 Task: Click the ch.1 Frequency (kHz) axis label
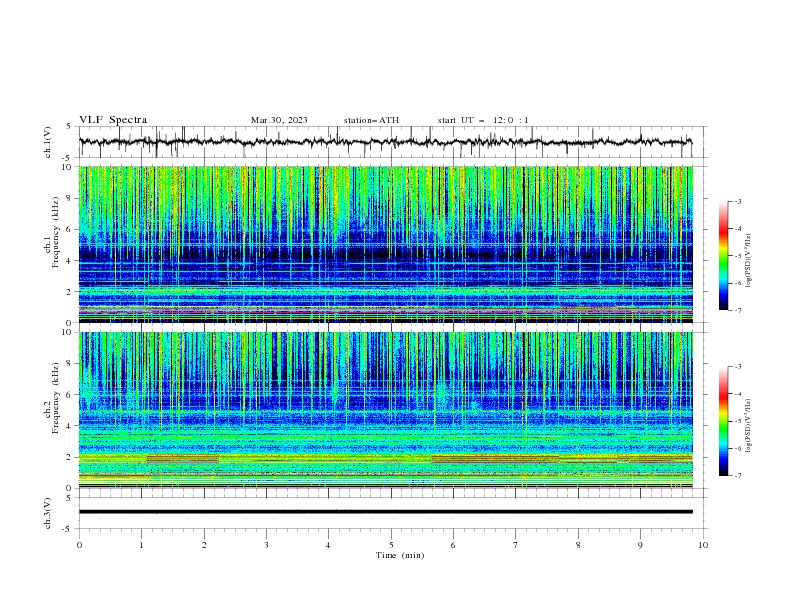pos(51,233)
